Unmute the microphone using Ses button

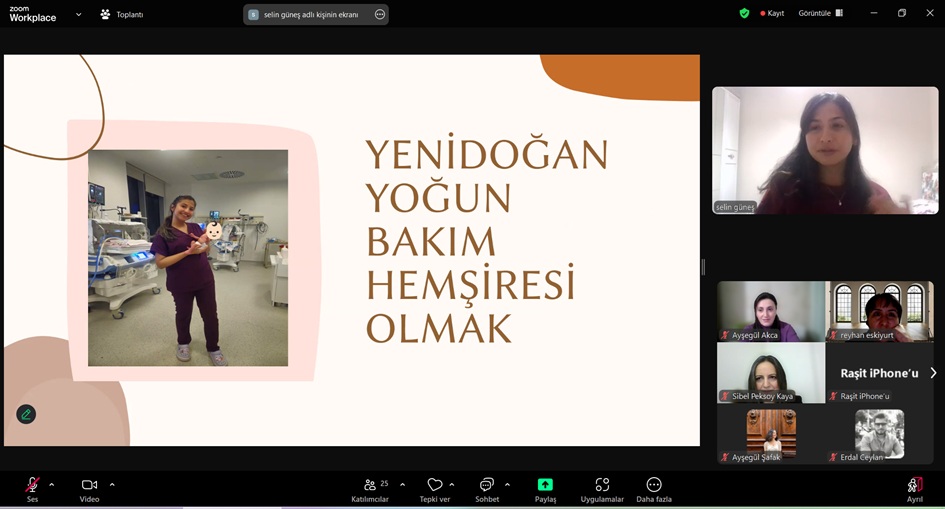tap(32, 485)
